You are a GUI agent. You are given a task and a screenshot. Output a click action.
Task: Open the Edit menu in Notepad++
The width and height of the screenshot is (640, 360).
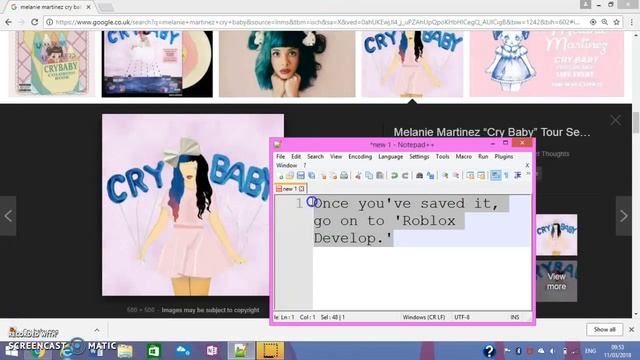click(296, 156)
